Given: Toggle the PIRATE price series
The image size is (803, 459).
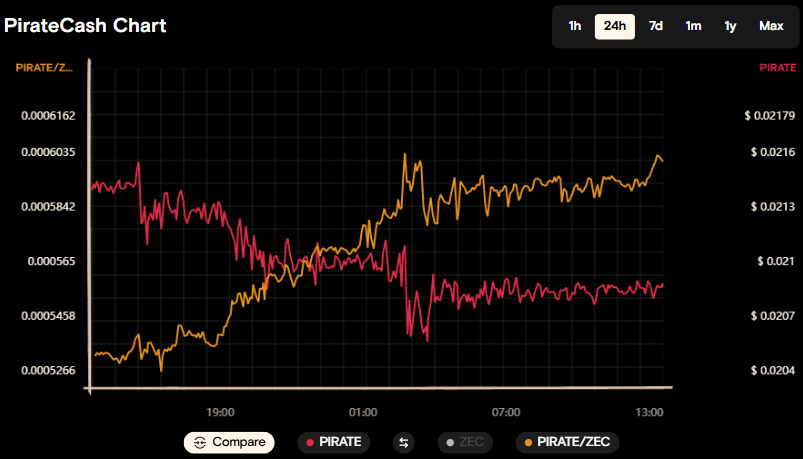Looking at the screenshot, I should [x=334, y=442].
